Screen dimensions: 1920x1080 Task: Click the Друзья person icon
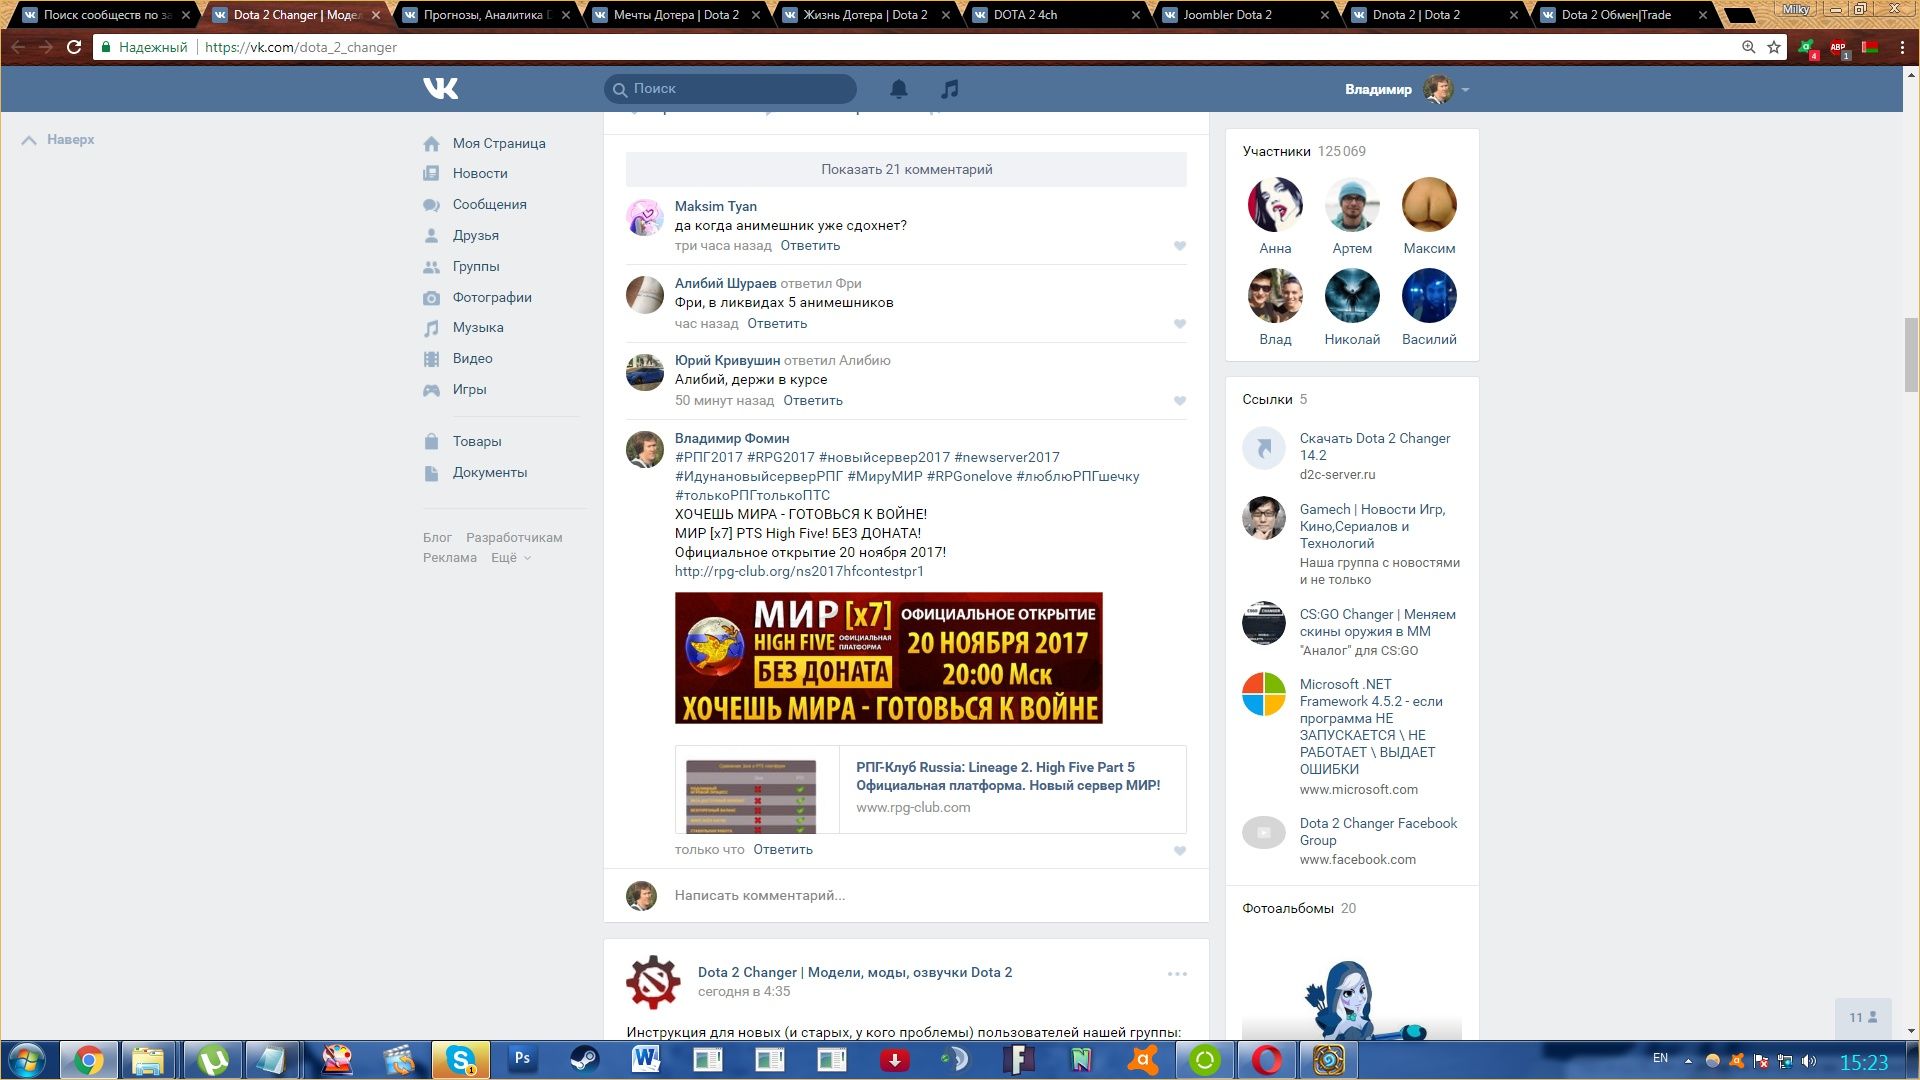[x=431, y=236]
